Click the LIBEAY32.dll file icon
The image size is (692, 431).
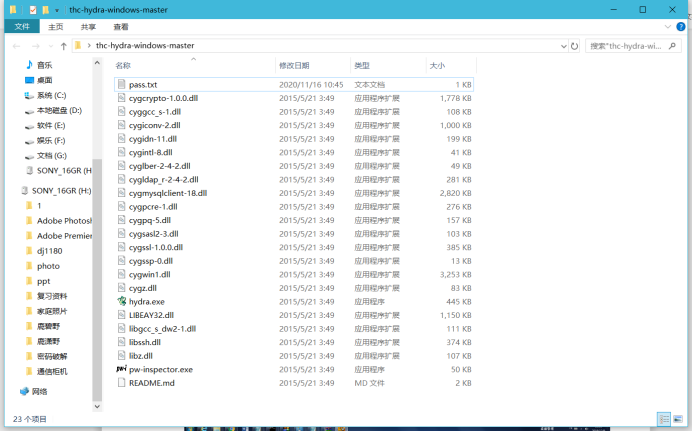point(121,315)
